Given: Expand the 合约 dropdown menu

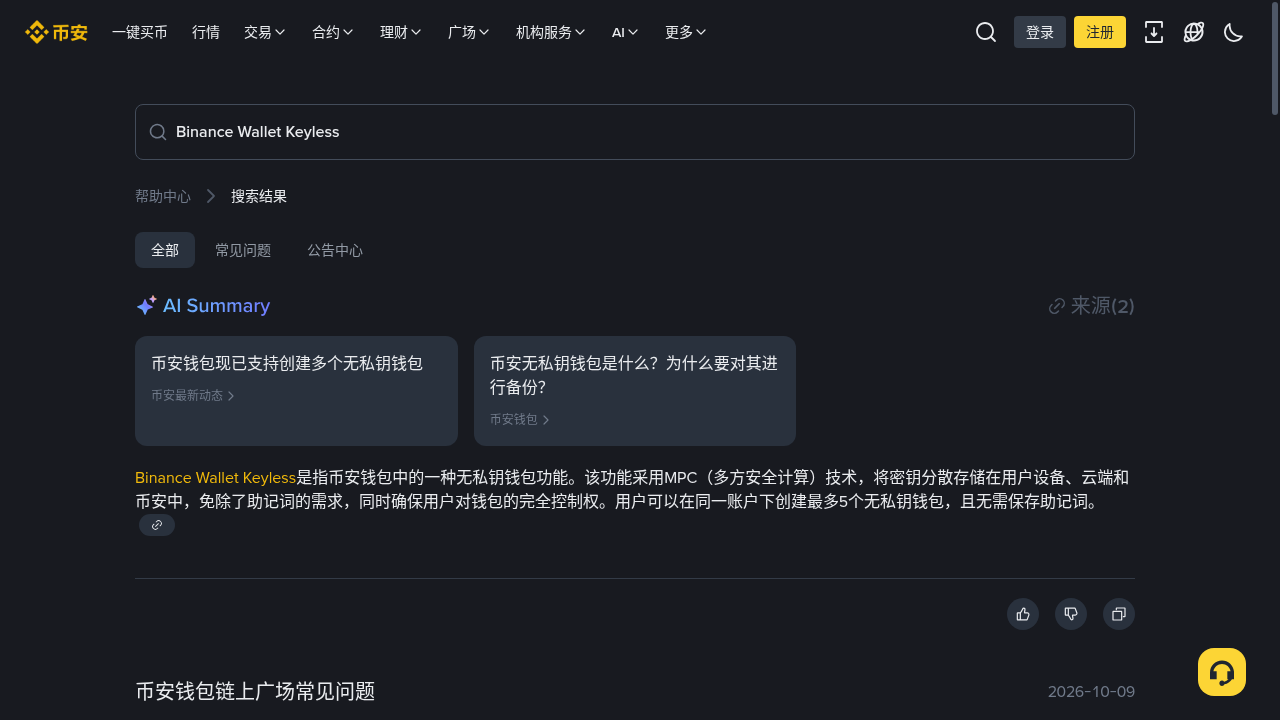Looking at the screenshot, I should pos(333,32).
